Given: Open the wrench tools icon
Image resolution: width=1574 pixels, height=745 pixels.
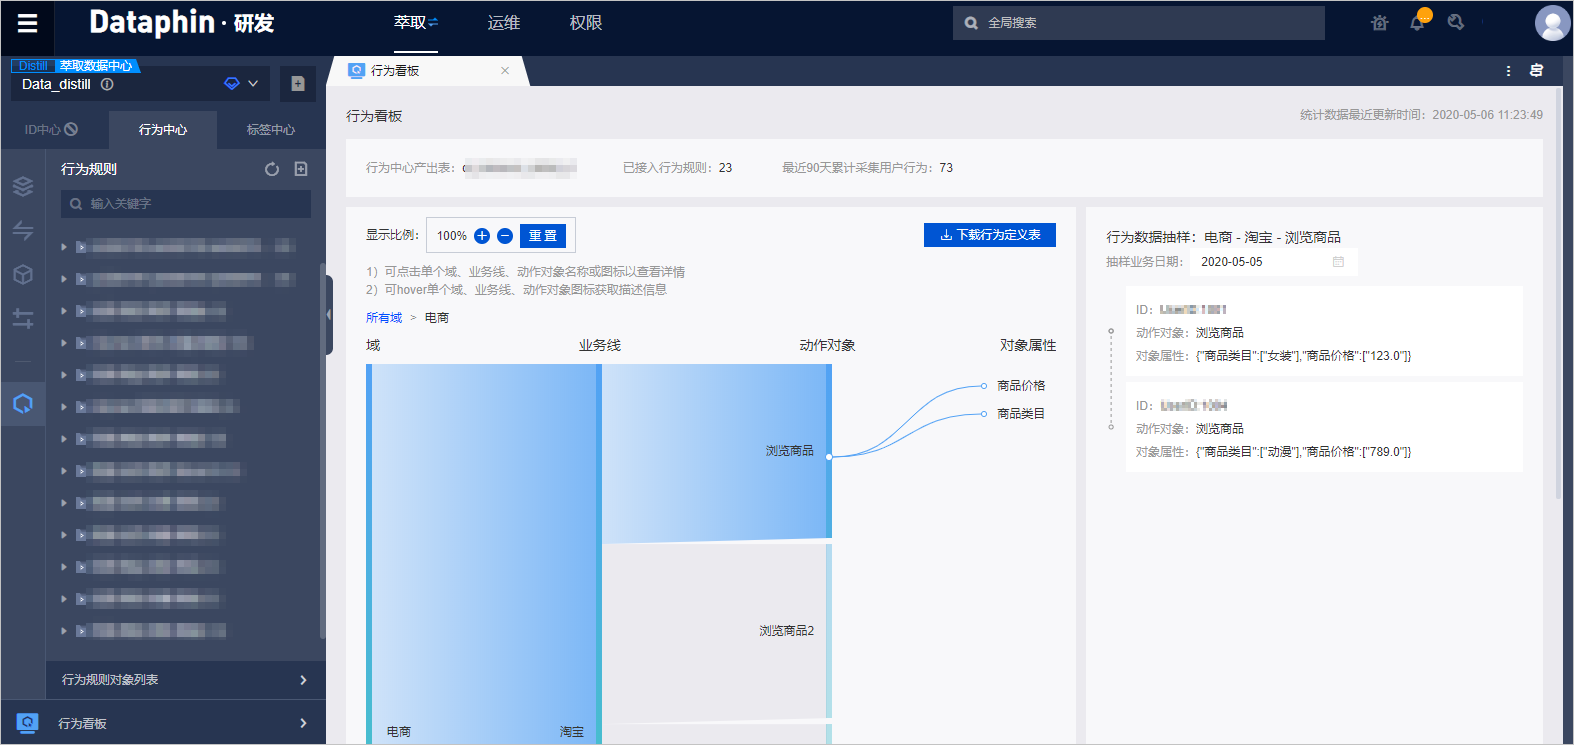Looking at the screenshot, I should tap(1456, 22).
